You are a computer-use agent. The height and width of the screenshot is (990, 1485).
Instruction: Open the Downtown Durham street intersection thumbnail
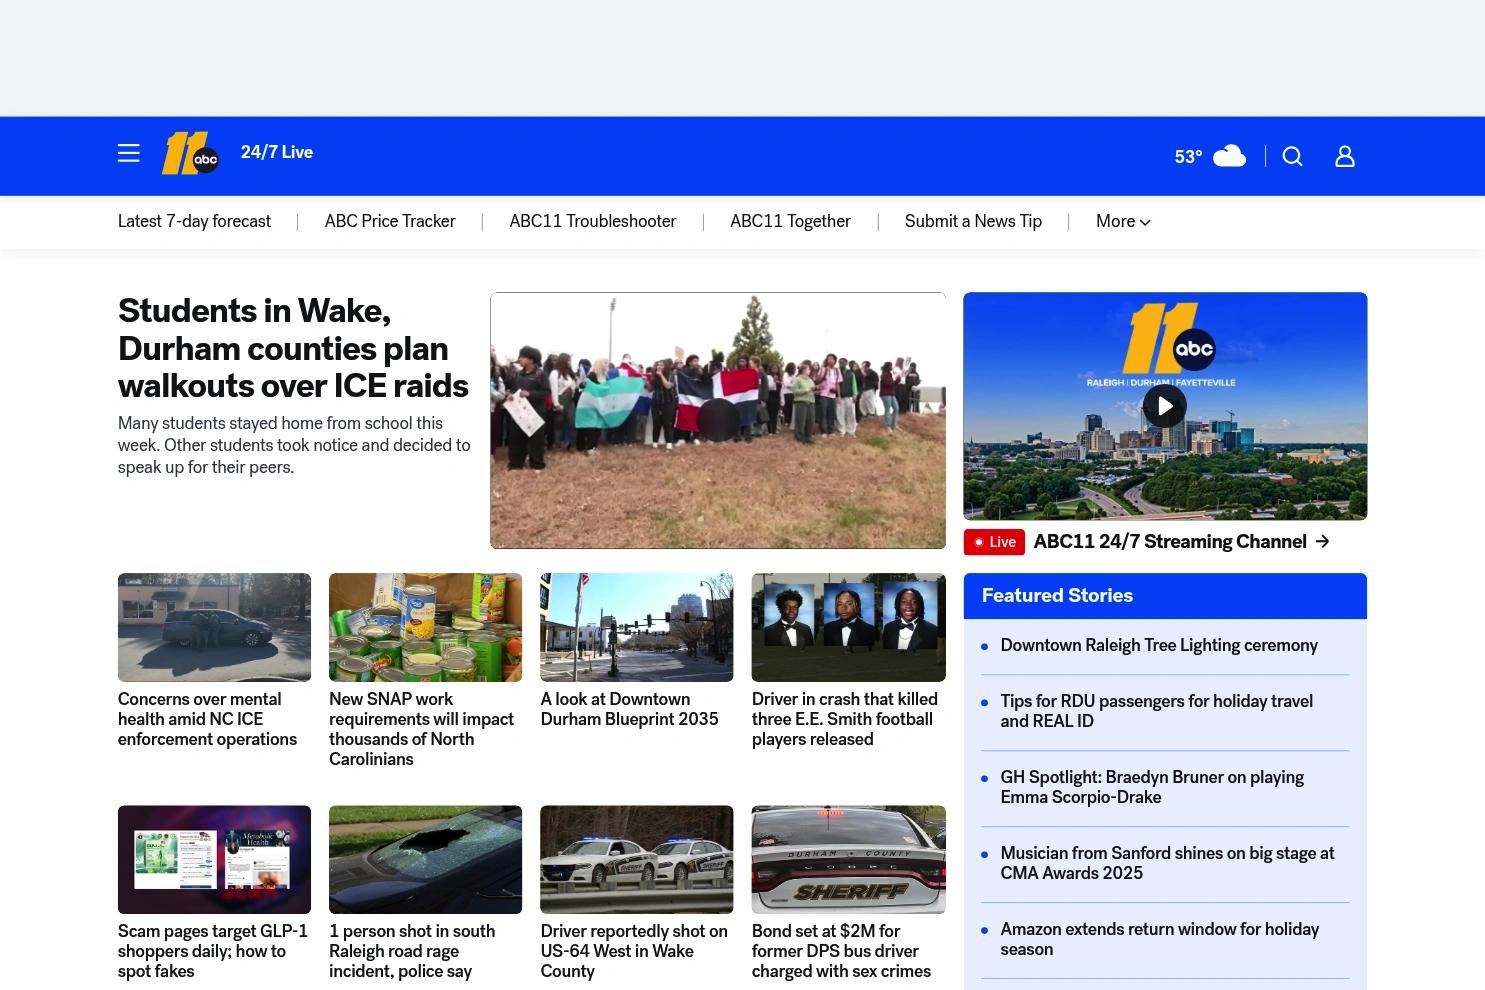(x=637, y=627)
